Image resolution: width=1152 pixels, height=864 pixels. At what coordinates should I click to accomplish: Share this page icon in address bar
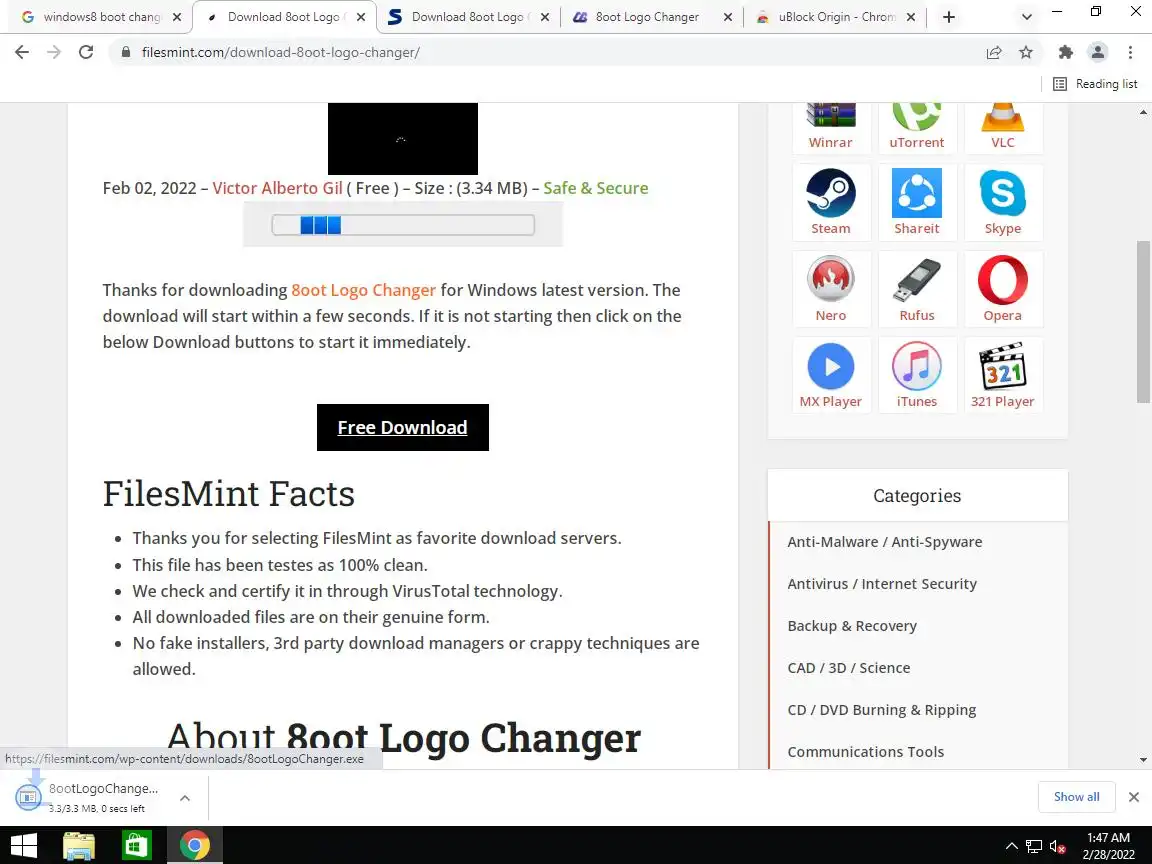(x=994, y=52)
